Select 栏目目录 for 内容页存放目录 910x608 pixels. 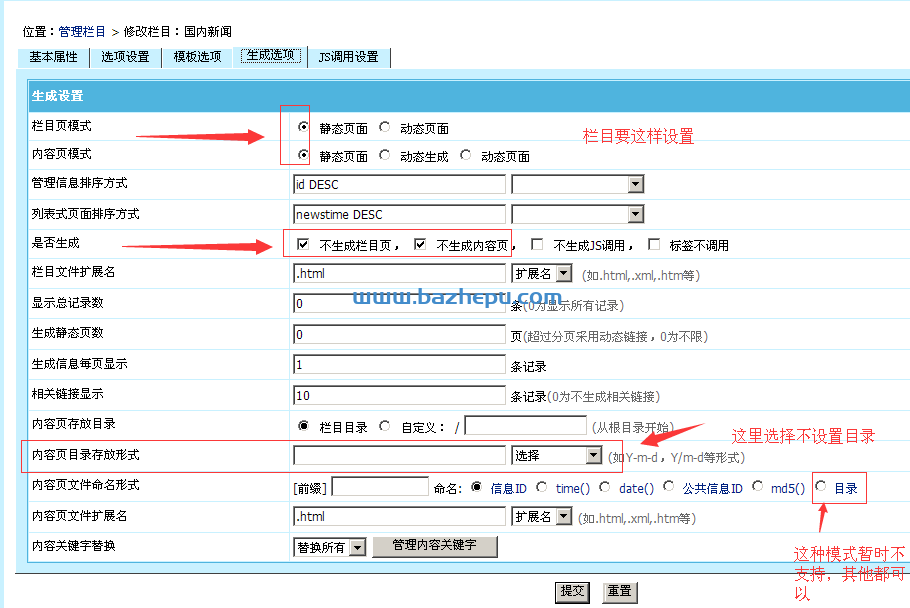tap(303, 426)
